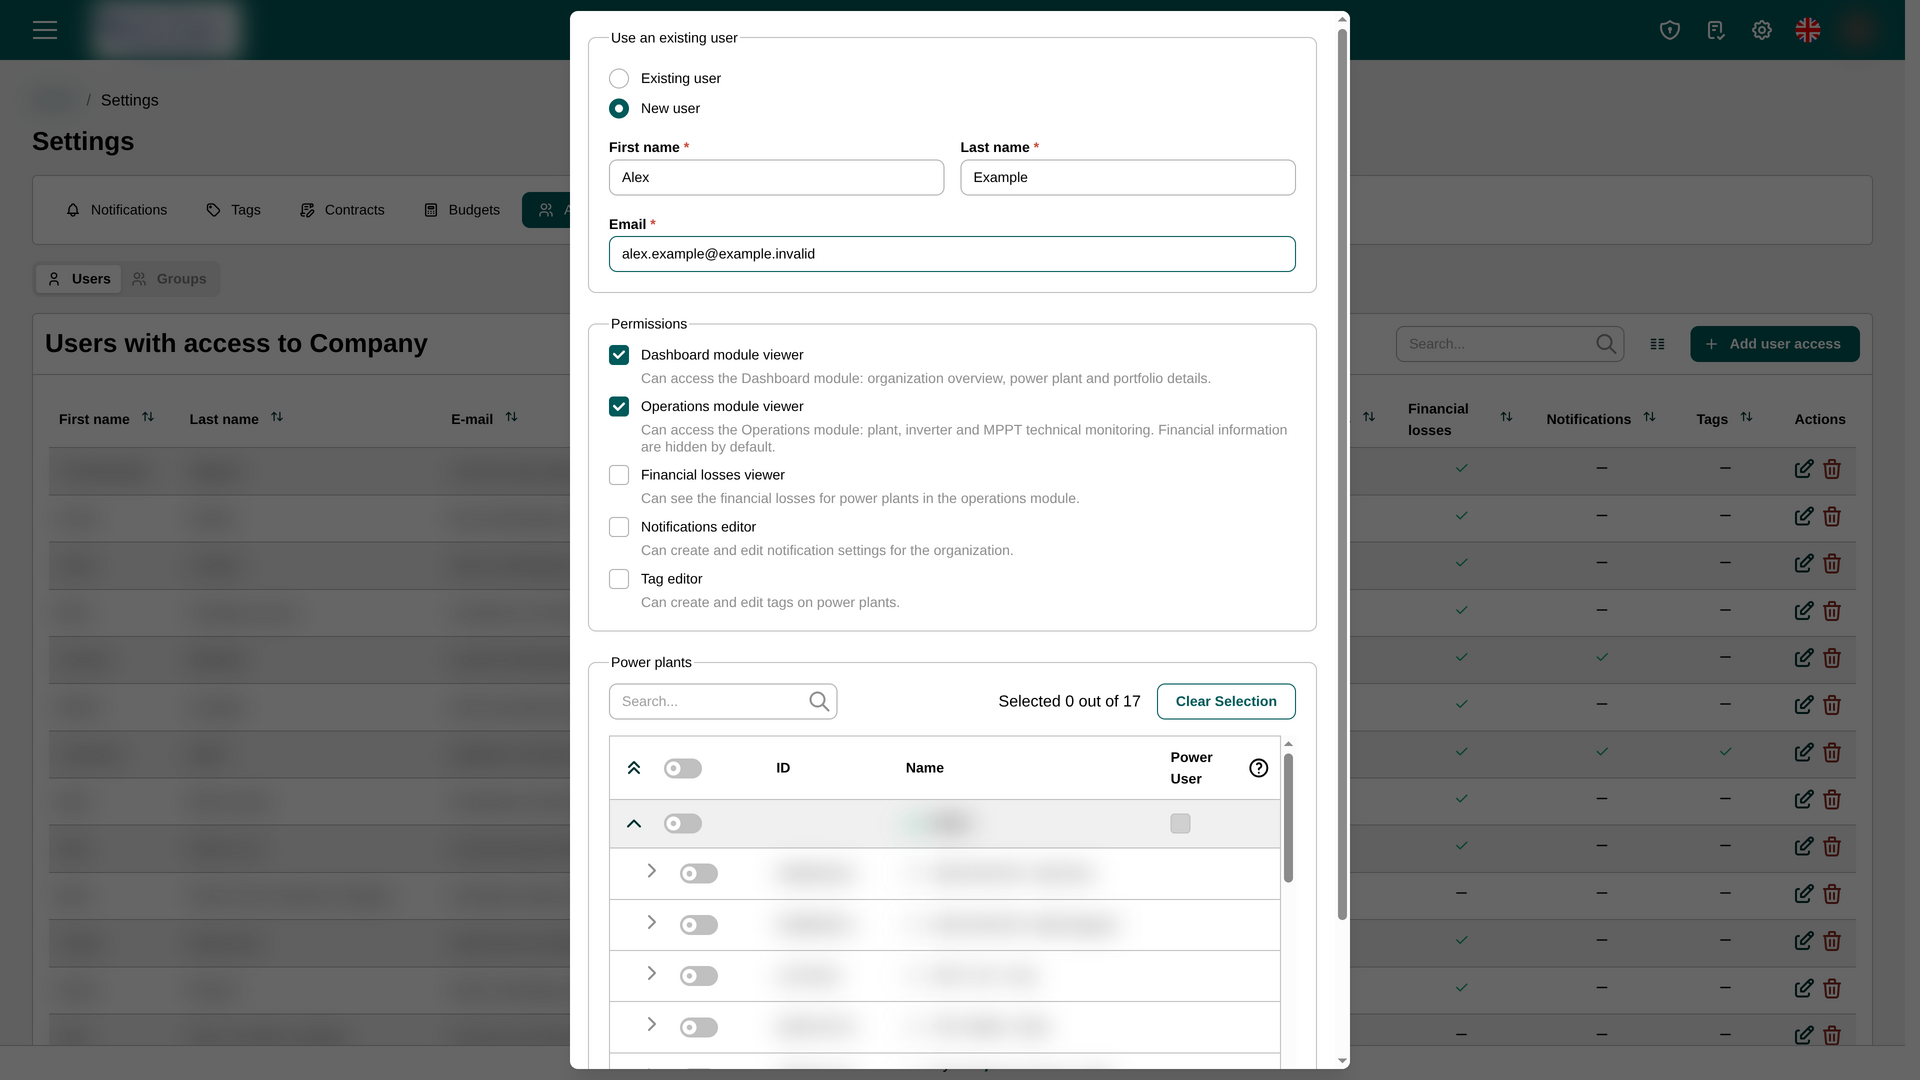Viewport: 1920px width, 1080px height.
Task: Click the Clear Selection button
Action: click(x=1226, y=702)
